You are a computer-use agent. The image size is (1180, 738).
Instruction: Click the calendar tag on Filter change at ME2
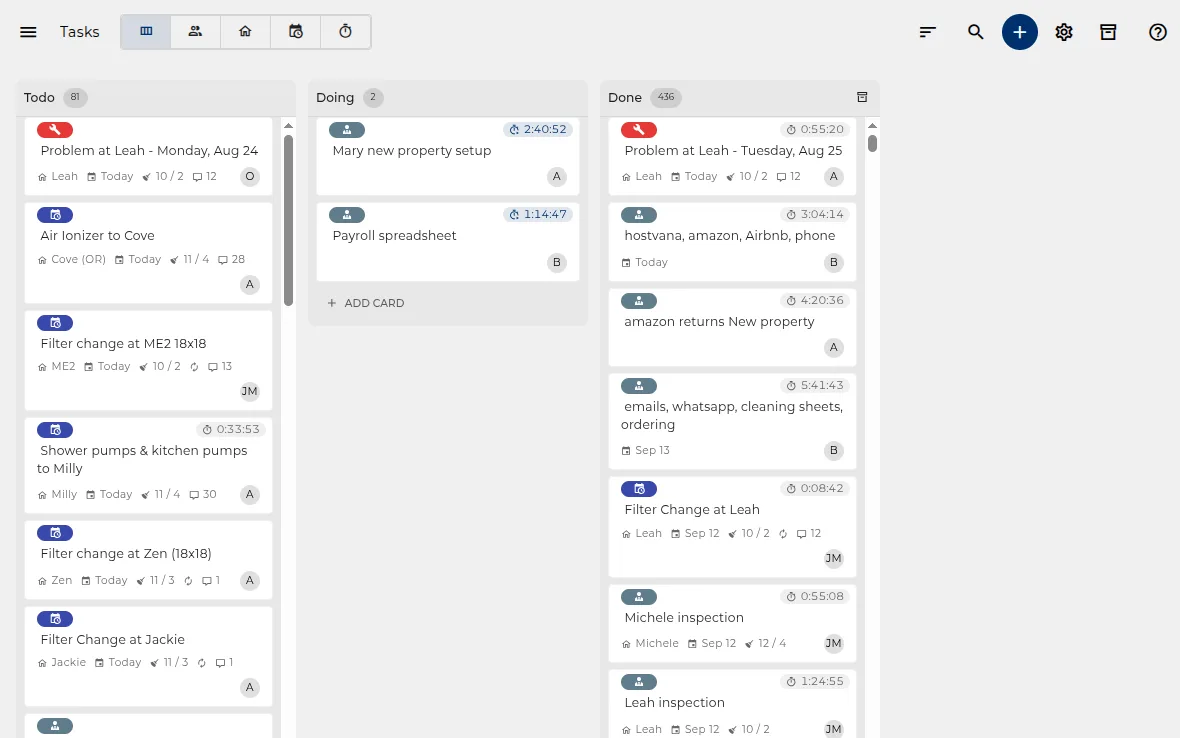click(55, 323)
